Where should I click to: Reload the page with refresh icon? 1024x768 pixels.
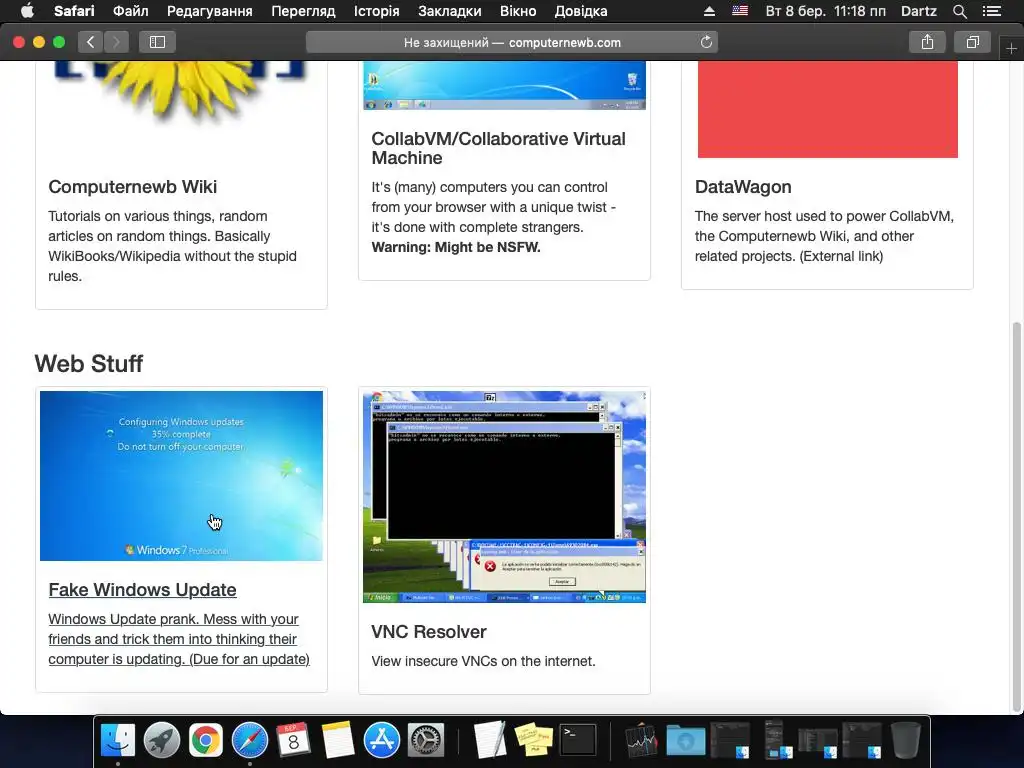(x=706, y=42)
